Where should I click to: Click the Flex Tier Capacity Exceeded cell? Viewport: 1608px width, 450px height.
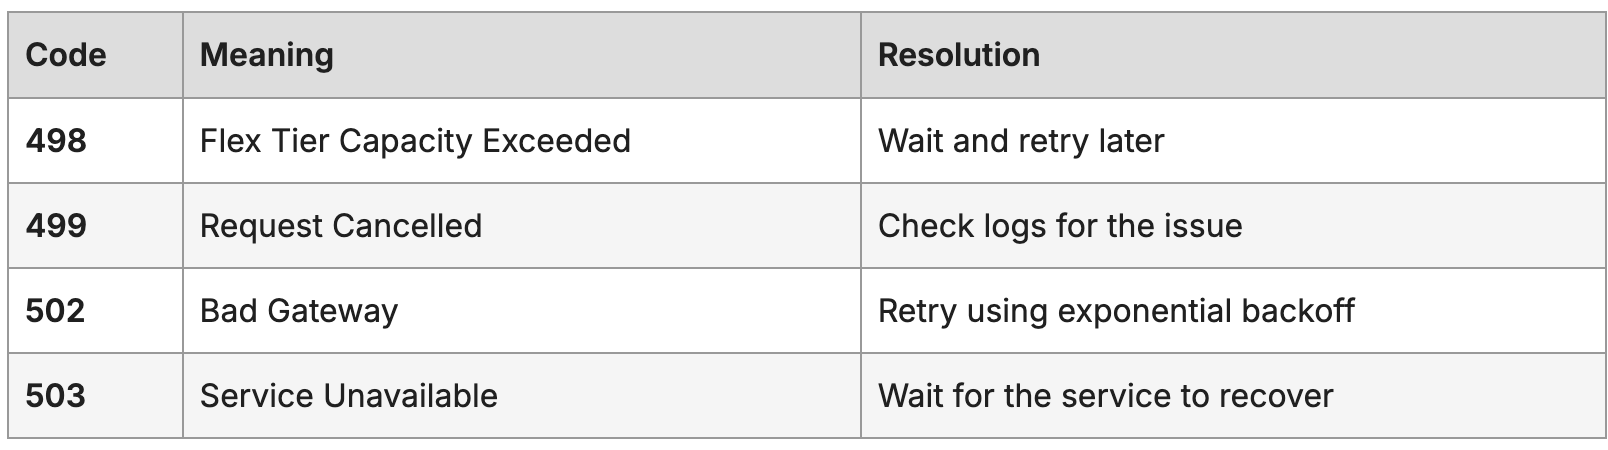pyautogui.click(x=415, y=141)
